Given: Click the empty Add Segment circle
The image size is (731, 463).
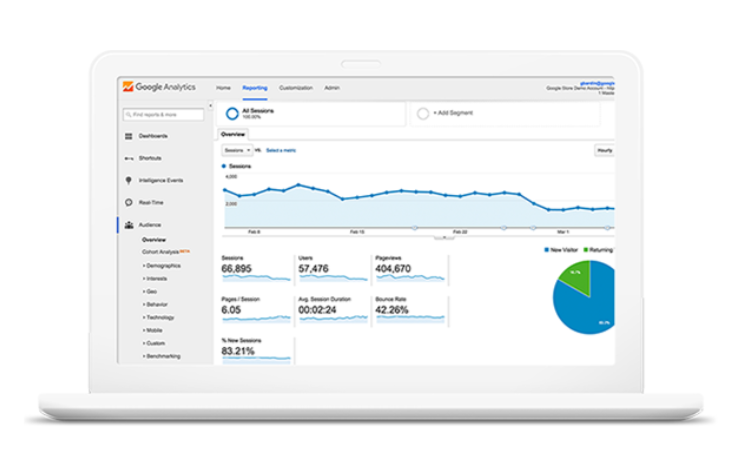Looking at the screenshot, I should click(423, 114).
